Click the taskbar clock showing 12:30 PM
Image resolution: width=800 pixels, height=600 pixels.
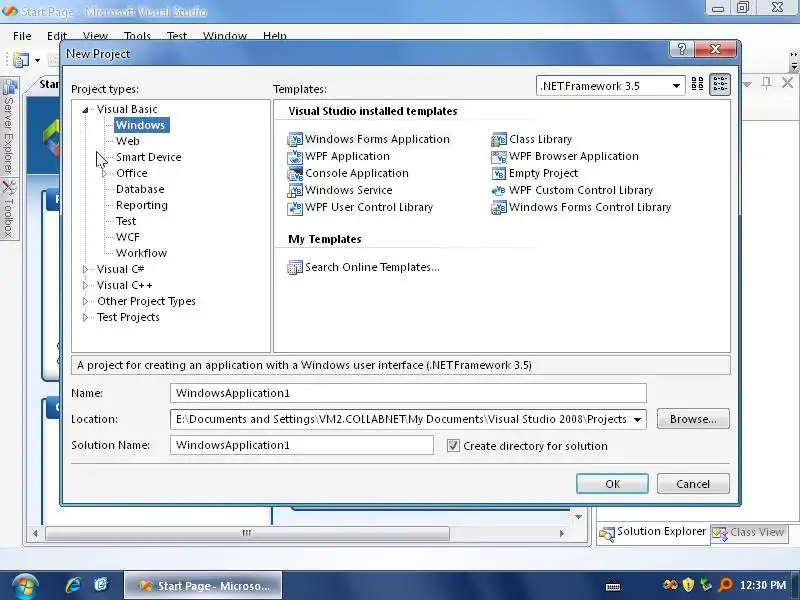(763, 585)
